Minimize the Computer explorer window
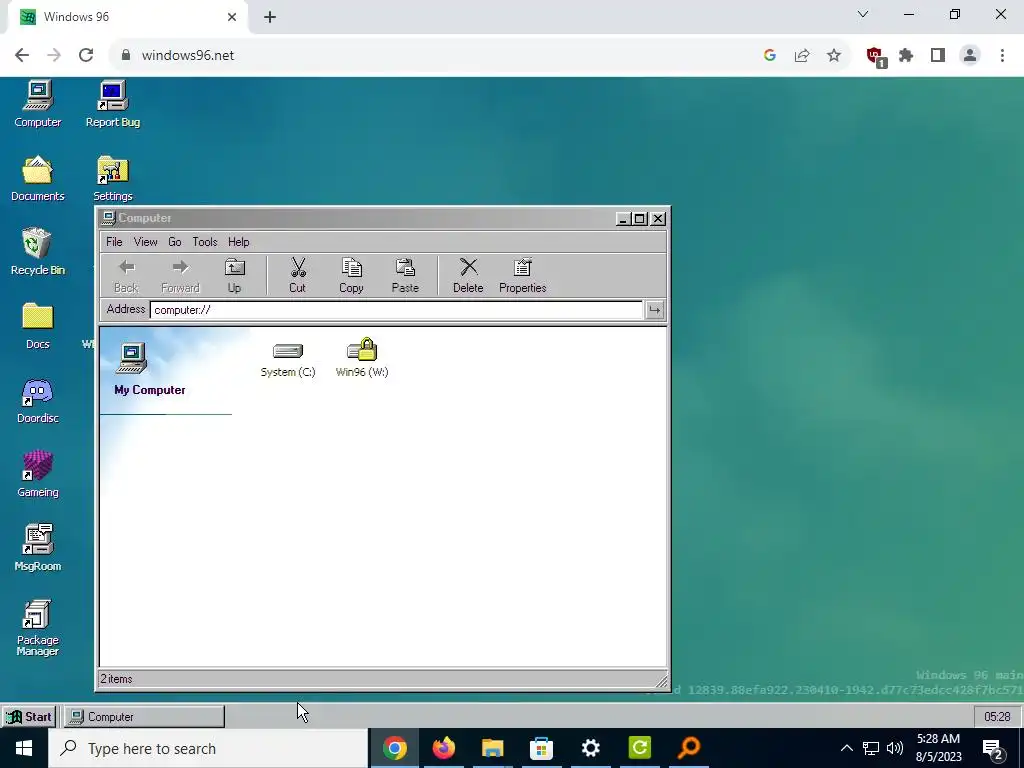 pyautogui.click(x=623, y=219)
